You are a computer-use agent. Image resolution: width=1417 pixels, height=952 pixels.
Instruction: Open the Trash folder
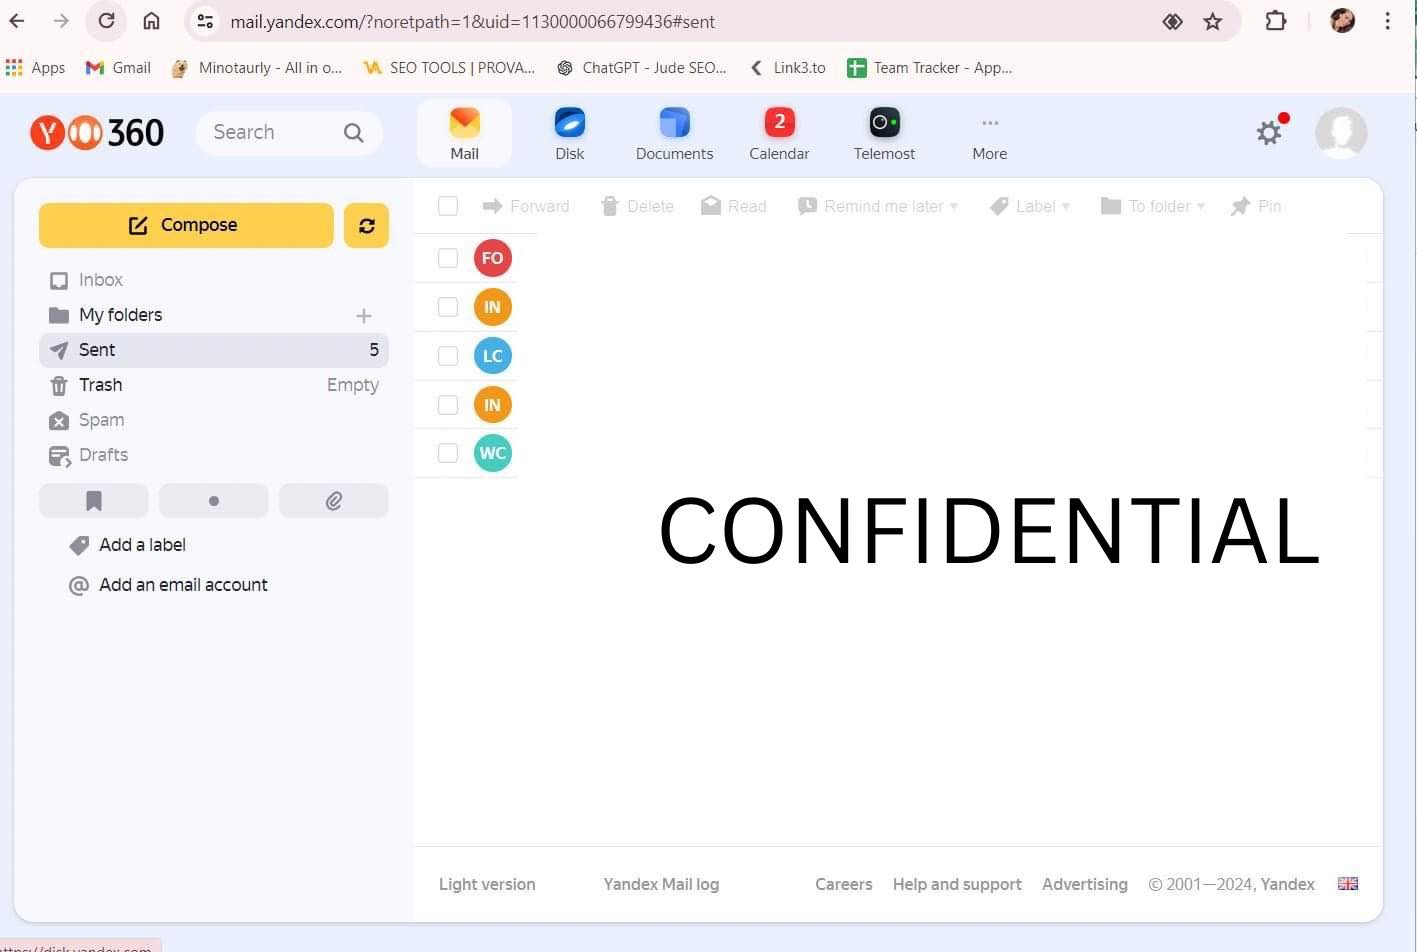(x=100, y=385)
